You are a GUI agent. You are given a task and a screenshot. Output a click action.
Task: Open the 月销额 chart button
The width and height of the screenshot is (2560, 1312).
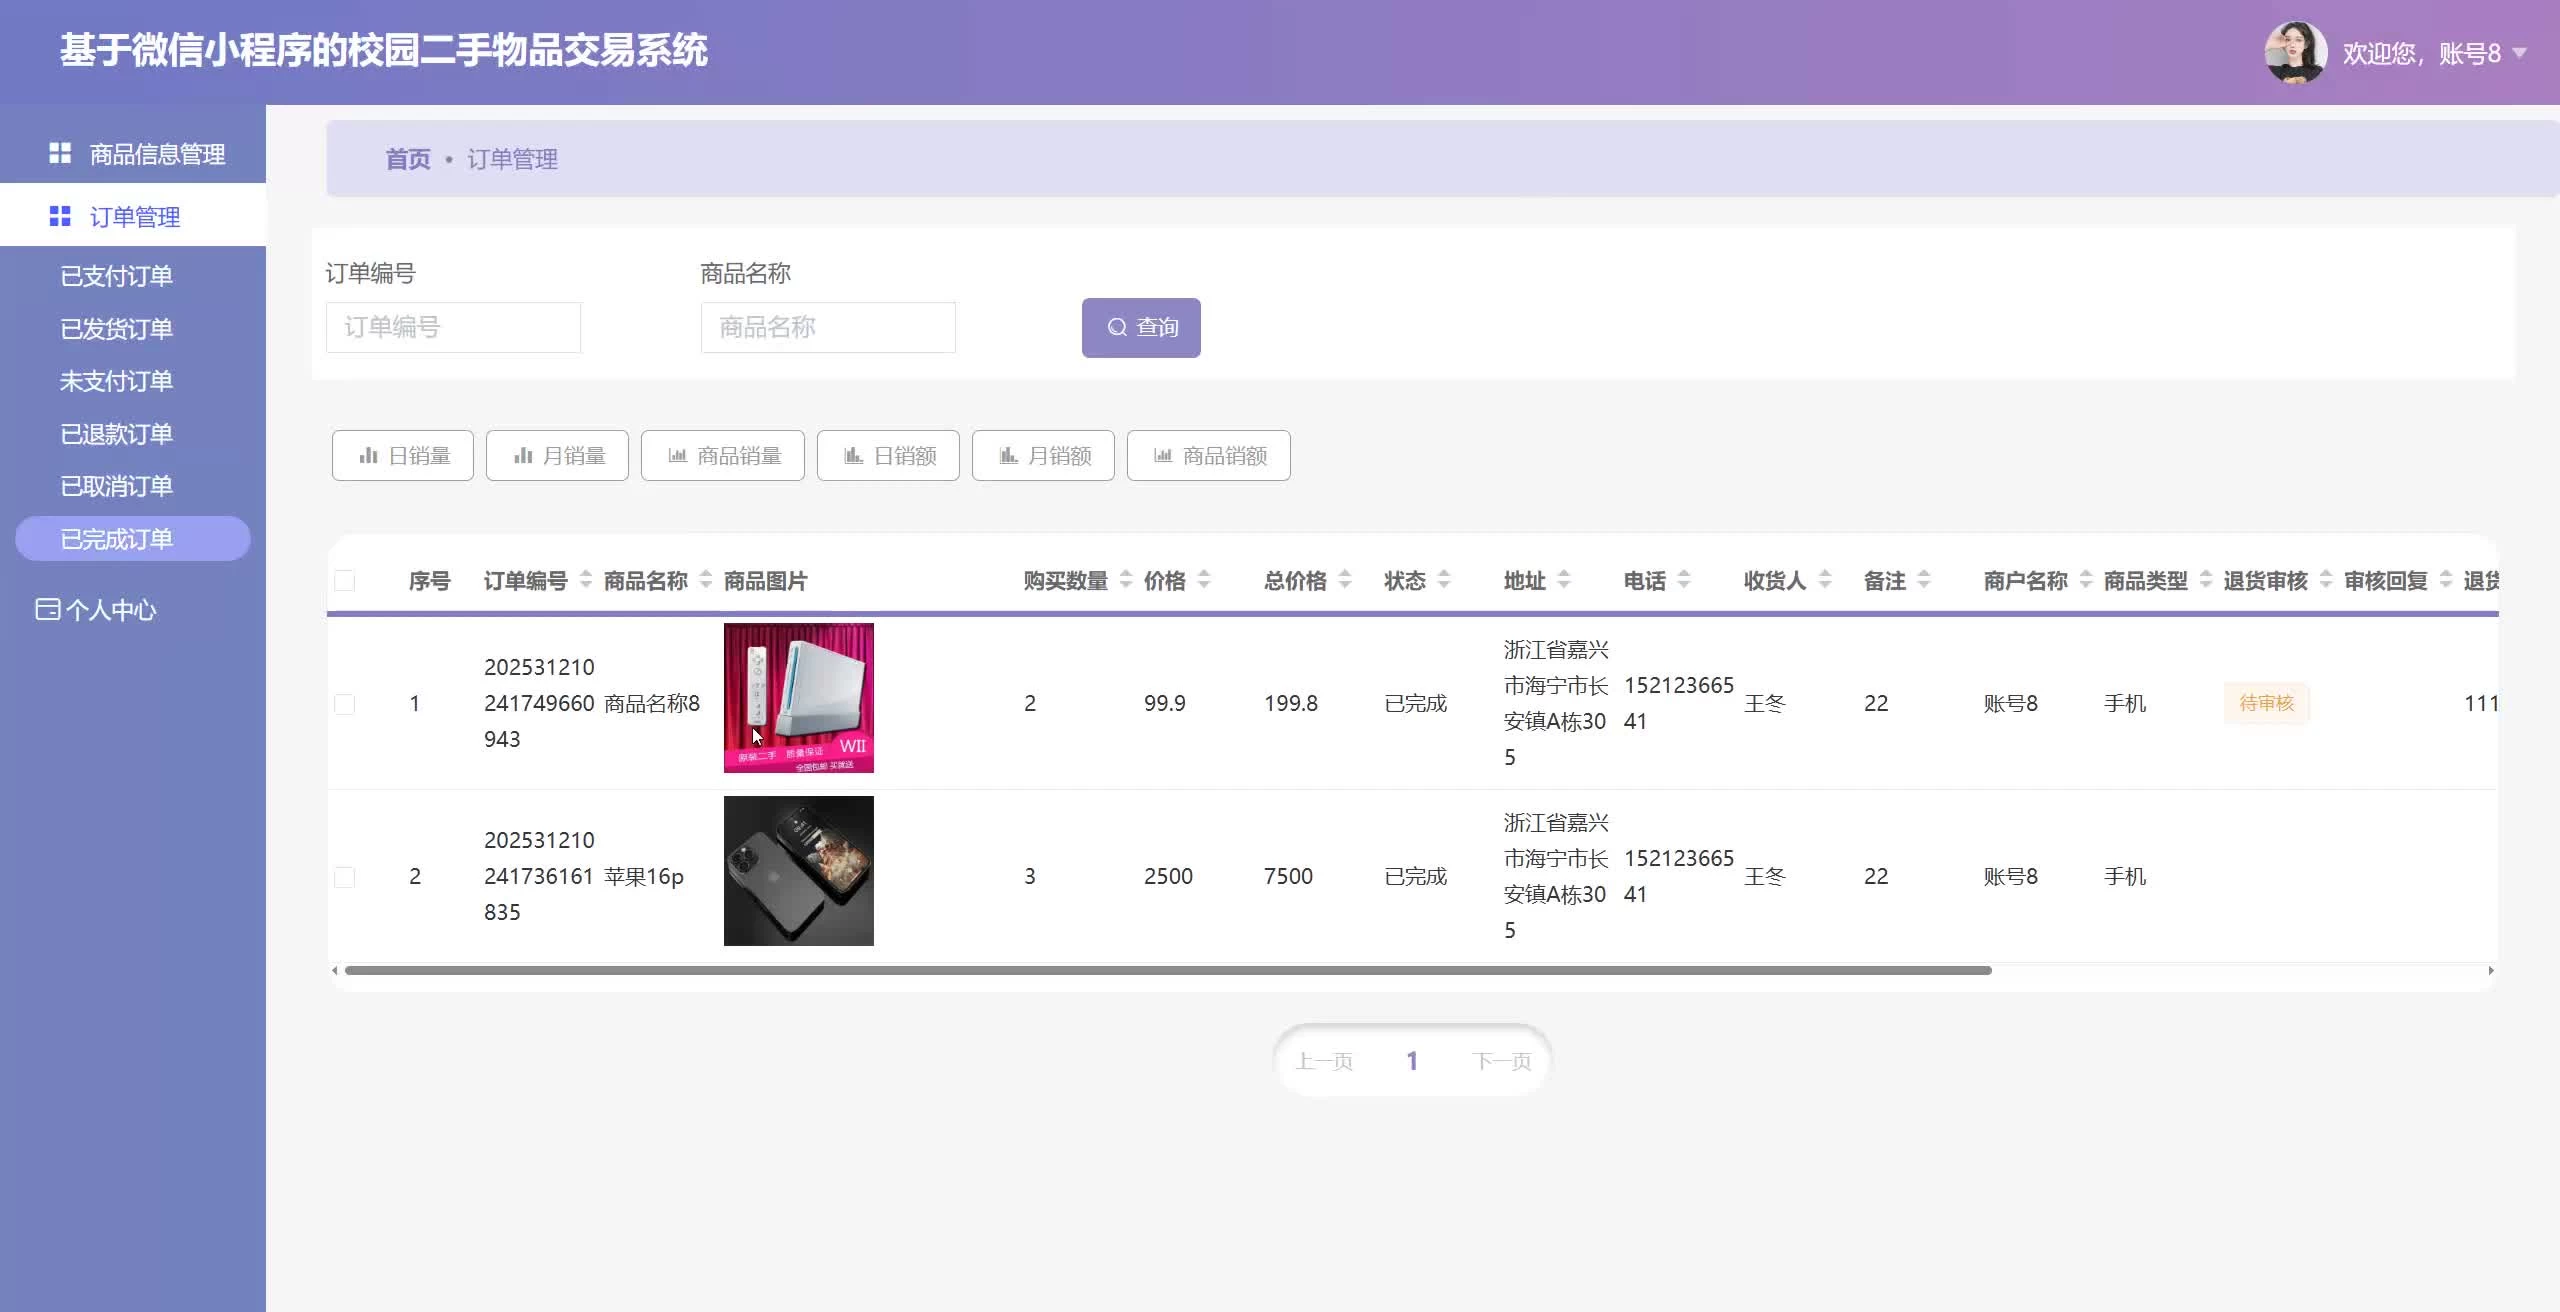1043,456
